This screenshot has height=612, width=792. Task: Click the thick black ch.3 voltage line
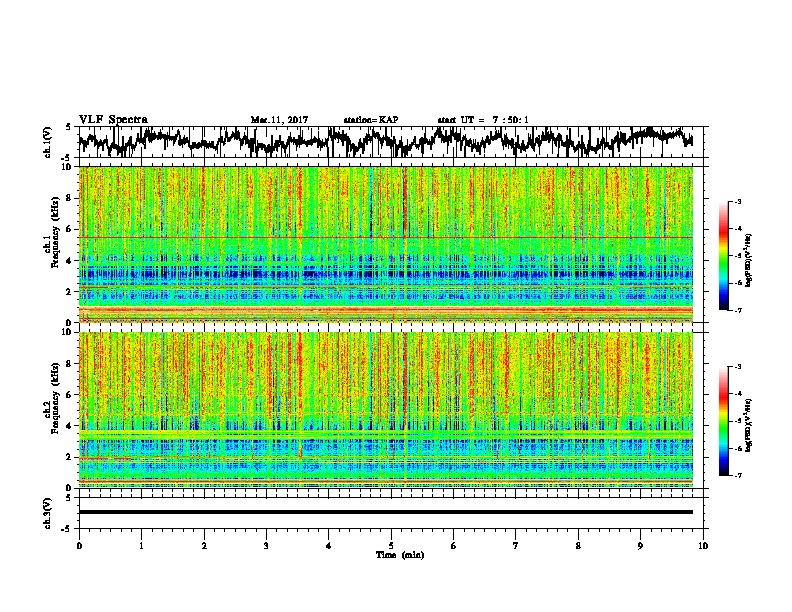(386, 512)
